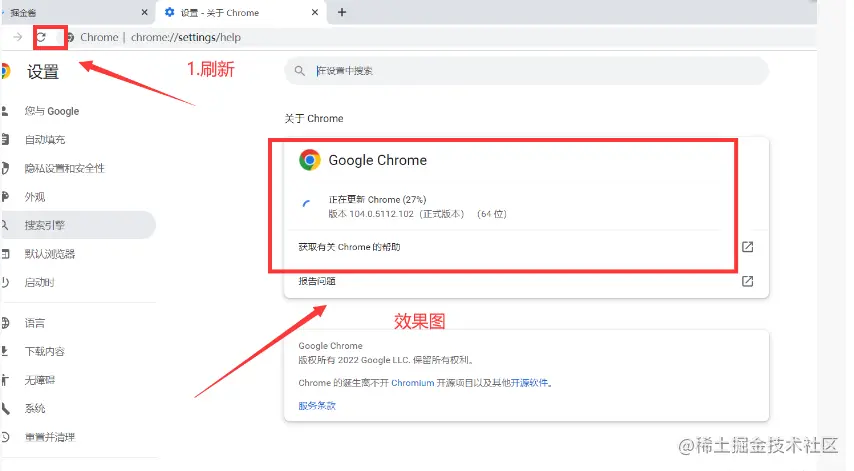
Task: Click external-link icon beside 报告问题
Action: click(x=747, y=281)
